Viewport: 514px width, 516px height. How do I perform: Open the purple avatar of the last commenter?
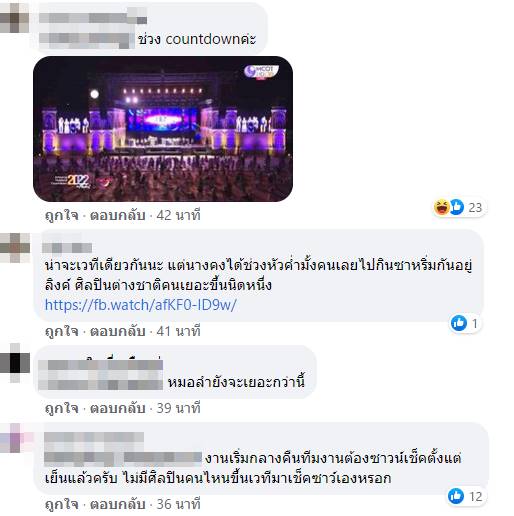[15, 438]
